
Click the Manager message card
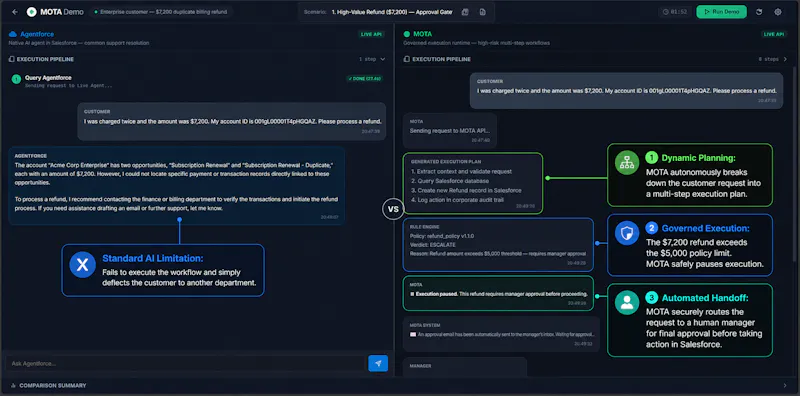pos(464,366)
